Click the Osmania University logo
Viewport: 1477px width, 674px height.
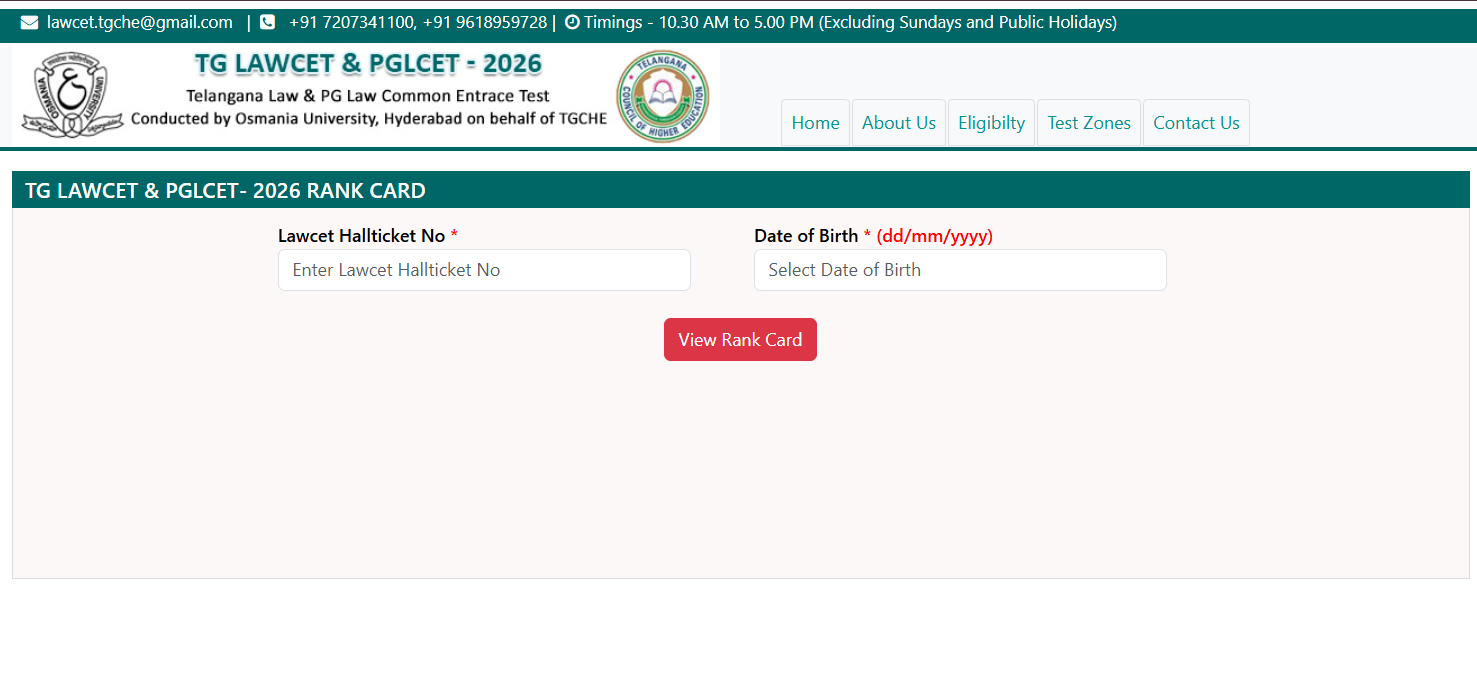[x=71, y=95]
